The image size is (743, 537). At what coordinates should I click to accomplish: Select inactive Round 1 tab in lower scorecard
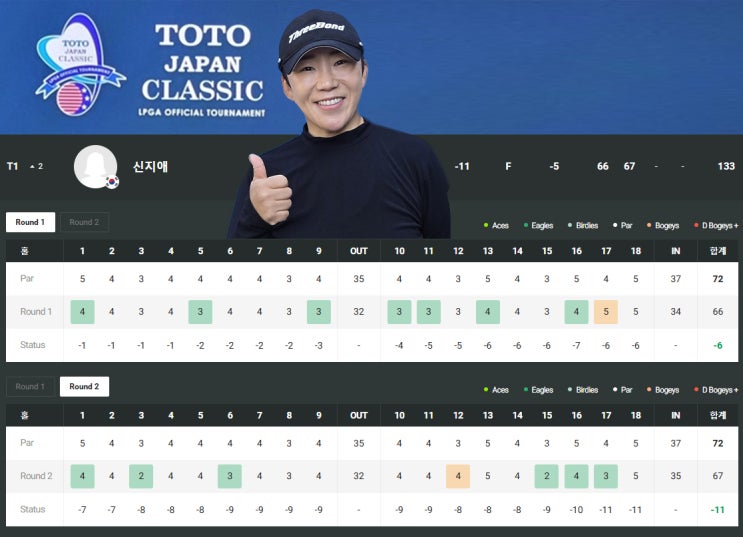[x=30, y=387]
